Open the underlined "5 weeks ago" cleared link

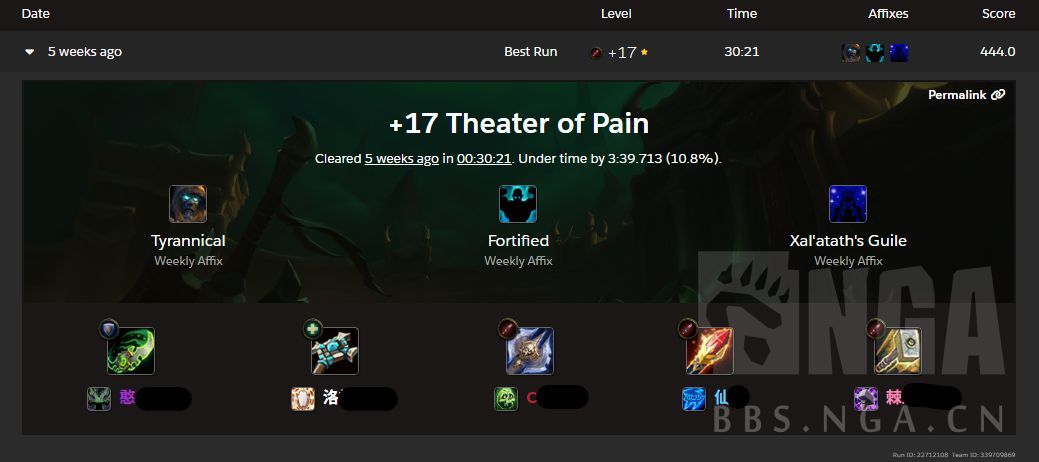point(402,159)
